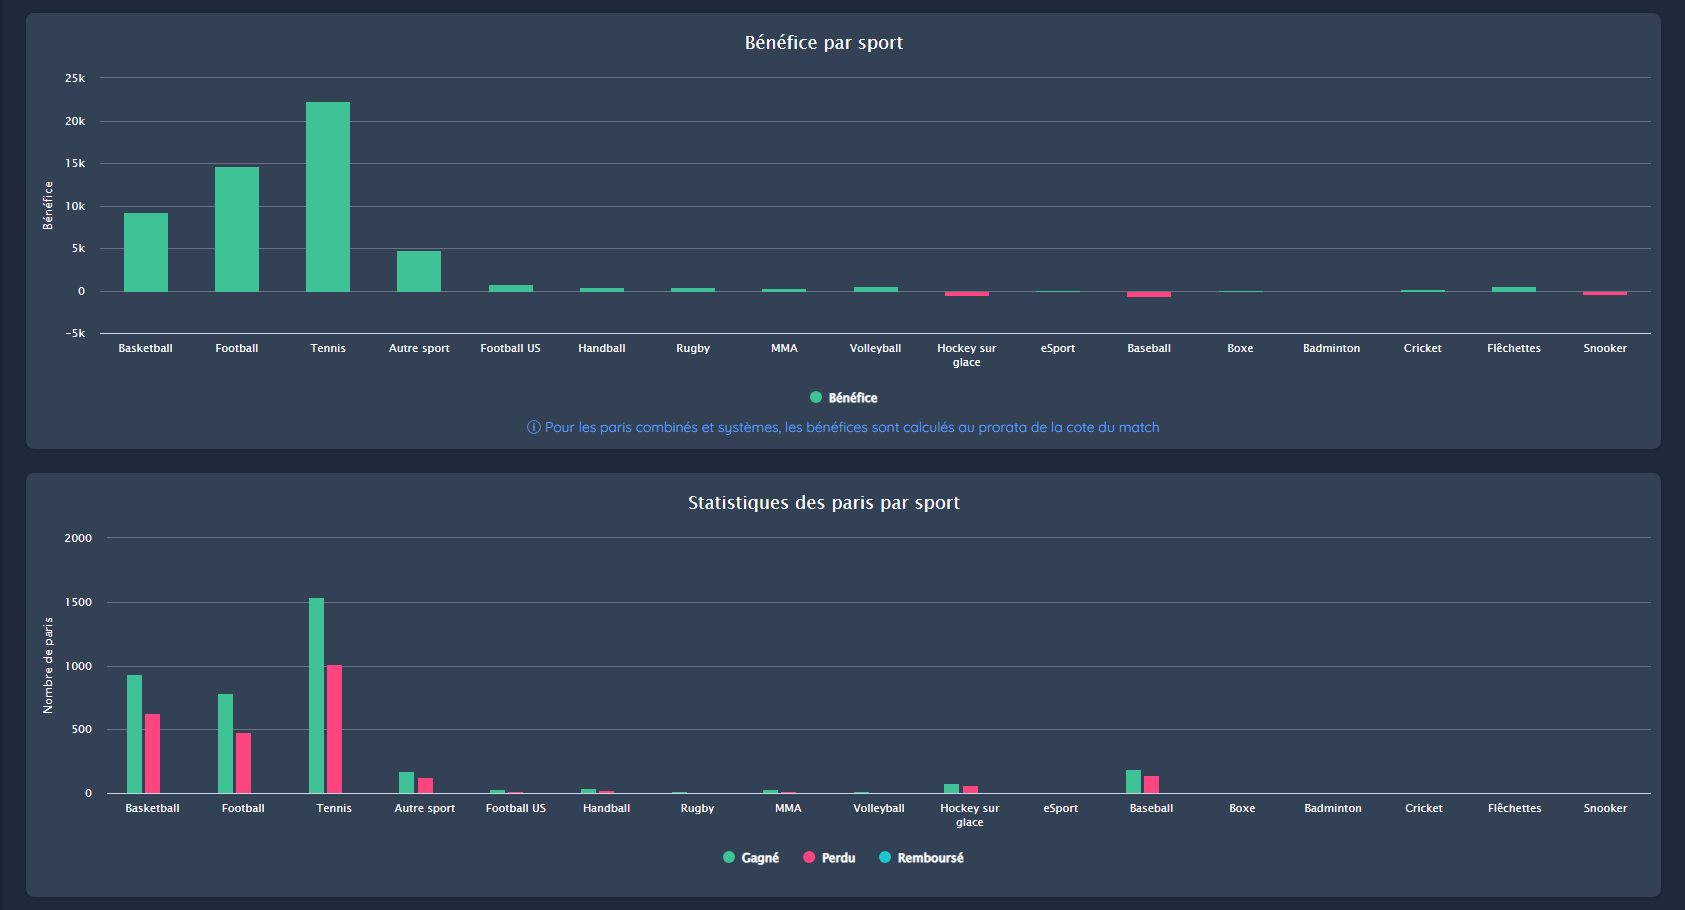Screen dimensions: 1685x910
Task: Click the teal Remboursé legend dot
Action: 885,858
